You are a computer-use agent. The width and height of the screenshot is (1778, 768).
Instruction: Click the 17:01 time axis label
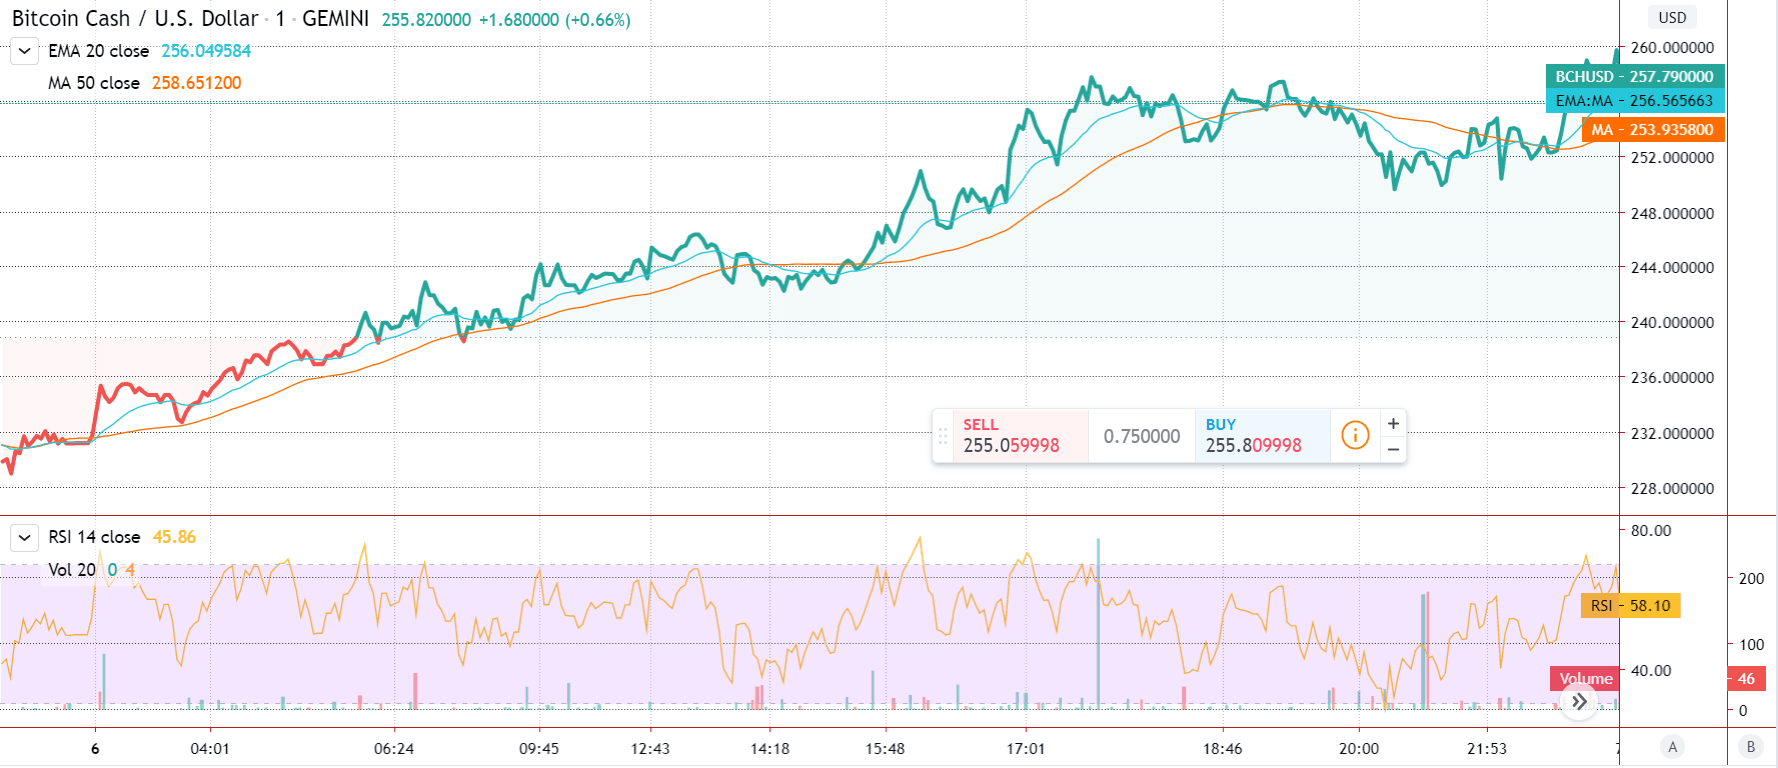pyautogui.click(x=1026, y=748)
